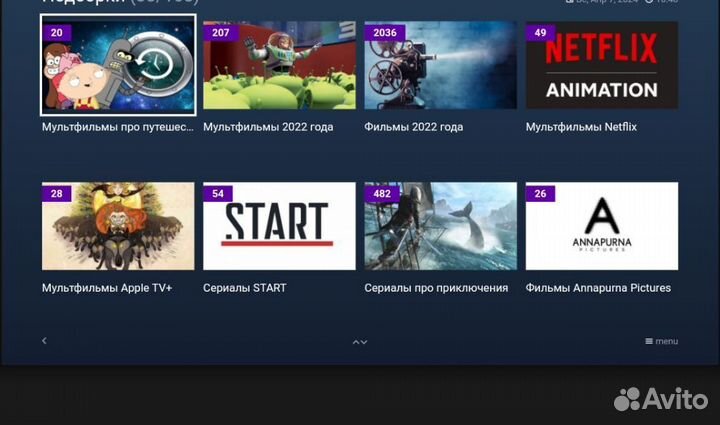Viewport: 720px width, 425px height.
Task: Open the Netflix Animation thumbnail
Action: tap(602, 65)
